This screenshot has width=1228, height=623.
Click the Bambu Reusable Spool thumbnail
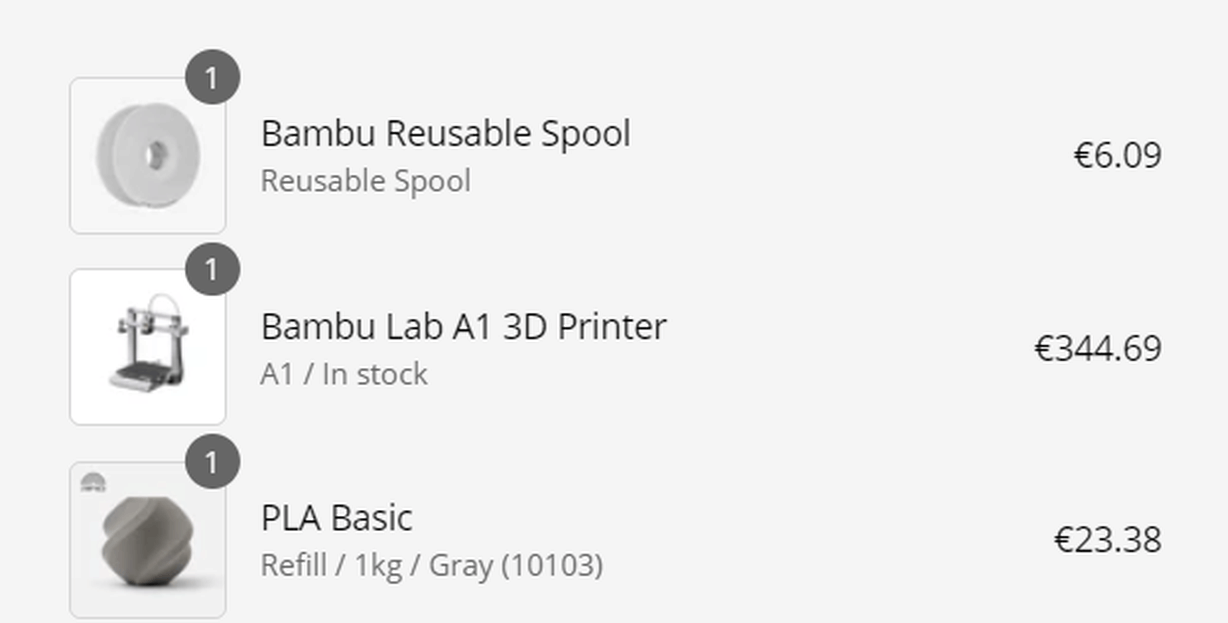point(148,156)
